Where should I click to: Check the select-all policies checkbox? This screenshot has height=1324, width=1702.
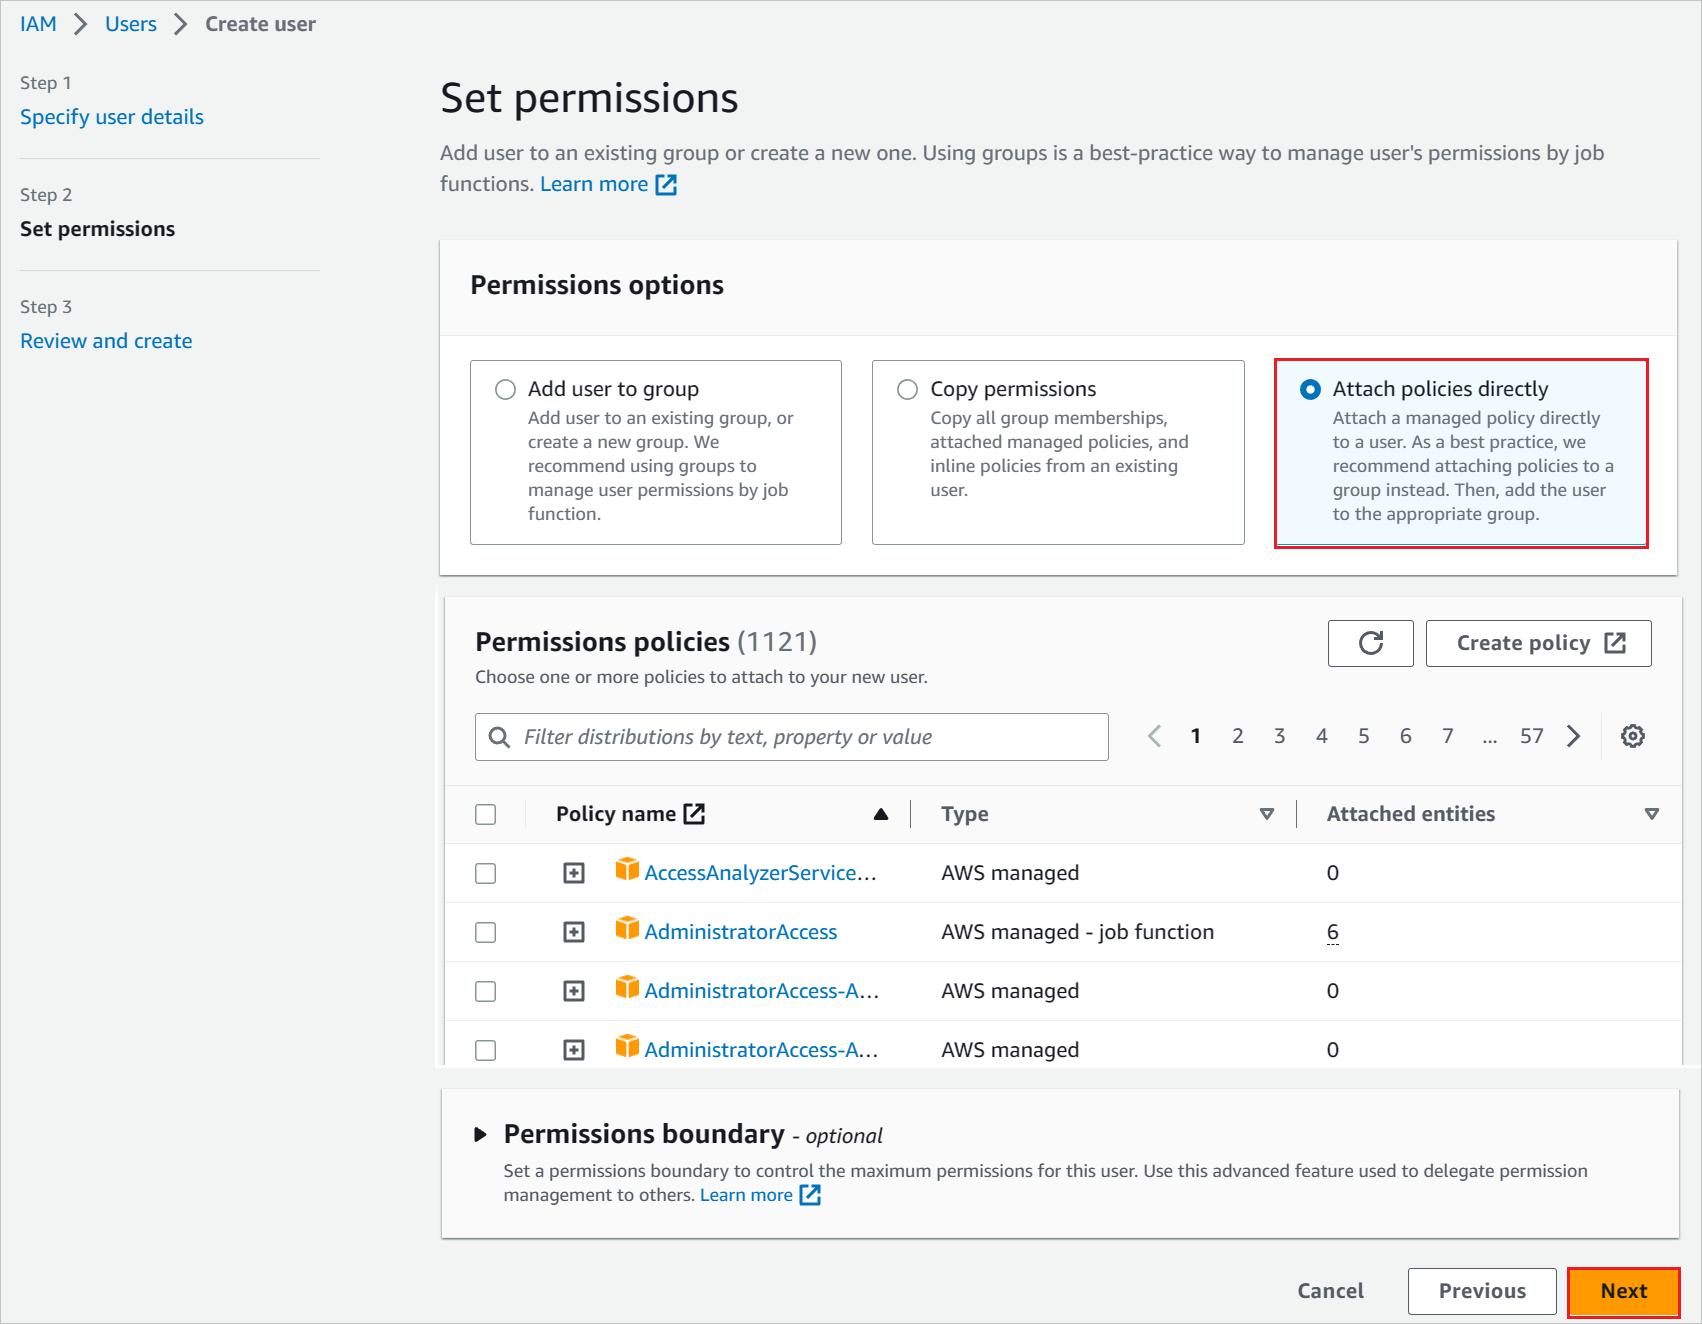pyautogui.click(x=486, y=814)
